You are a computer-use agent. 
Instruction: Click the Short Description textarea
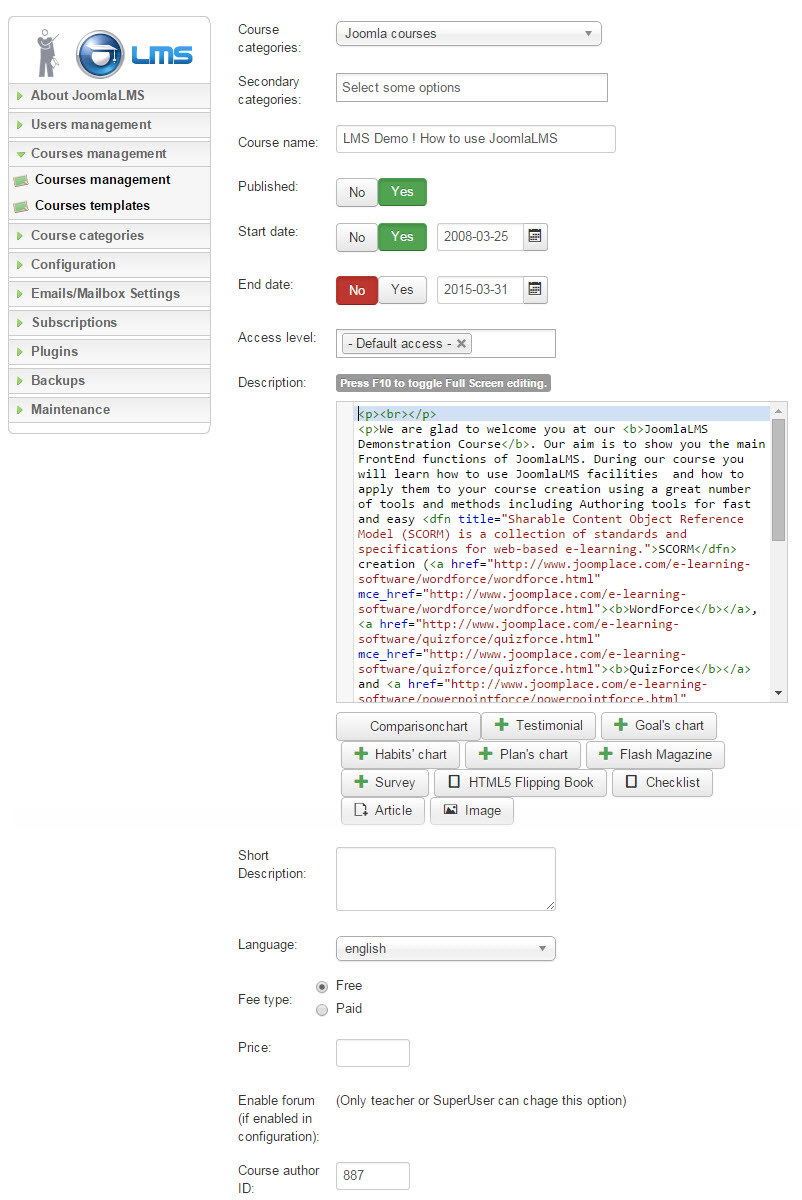[x=446, y=879]
